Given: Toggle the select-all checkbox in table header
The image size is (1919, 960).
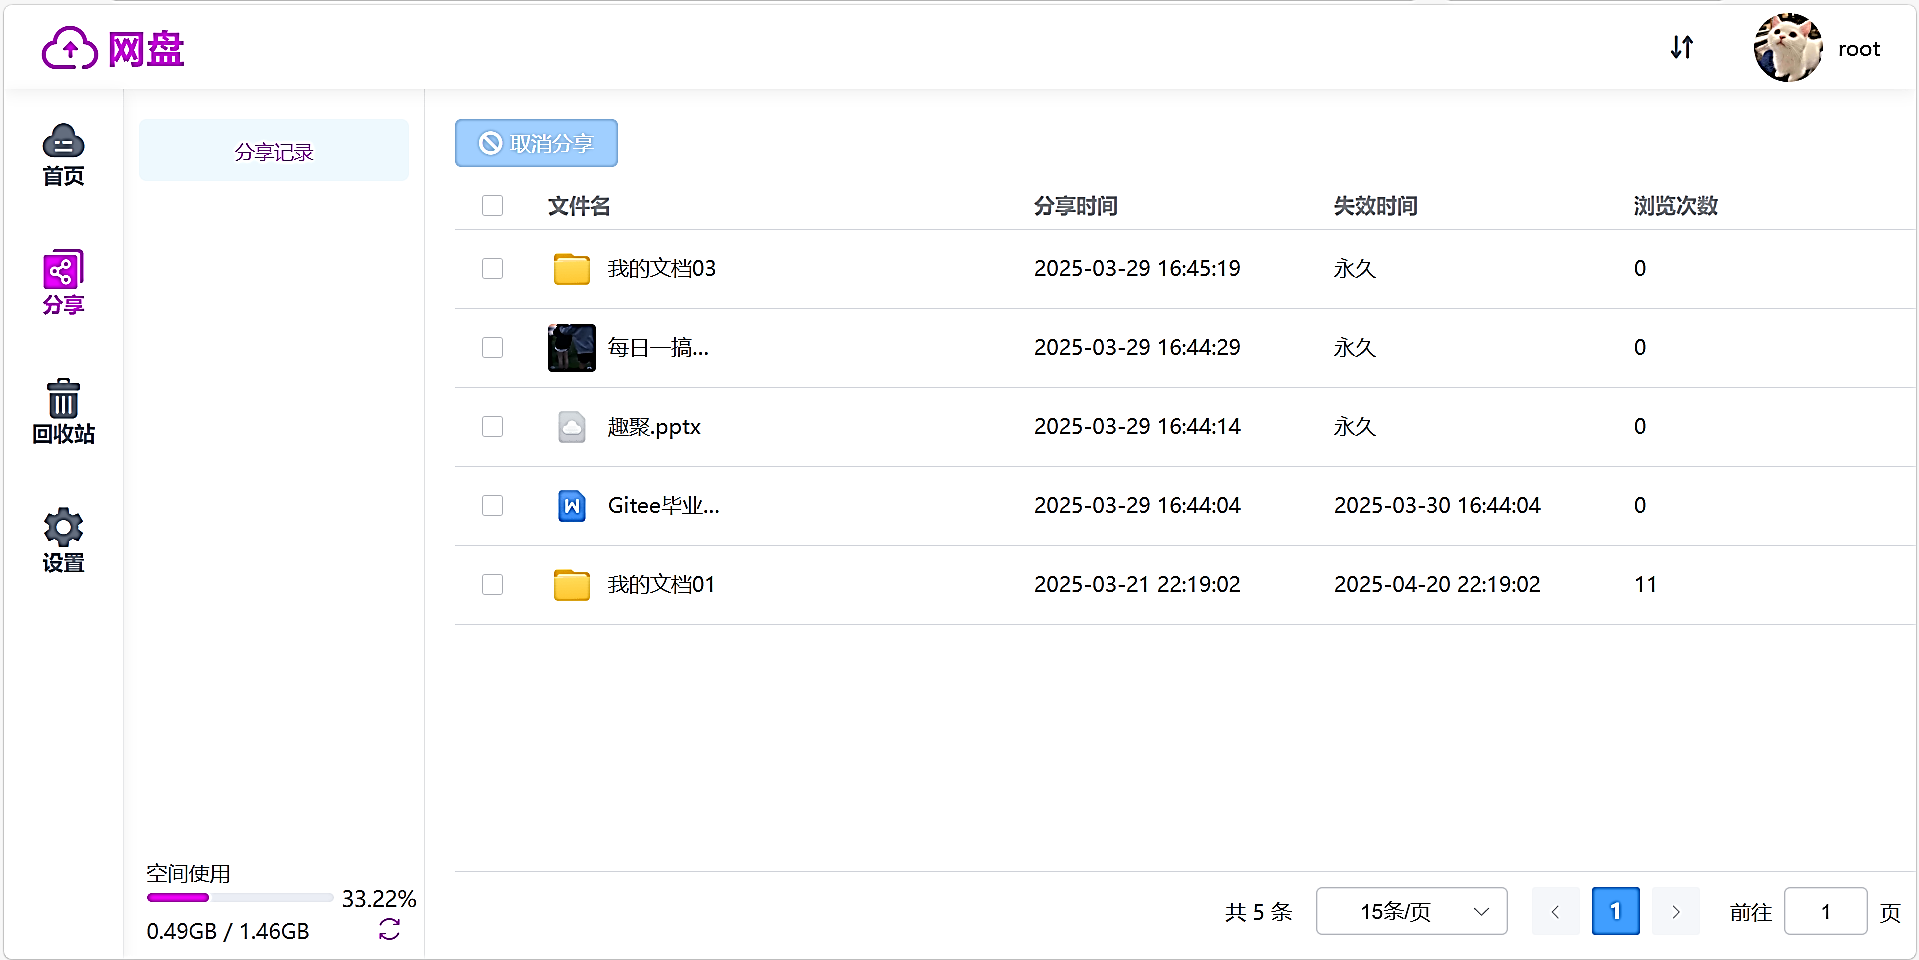Looking at the screenshot, I should coord(492,206).
